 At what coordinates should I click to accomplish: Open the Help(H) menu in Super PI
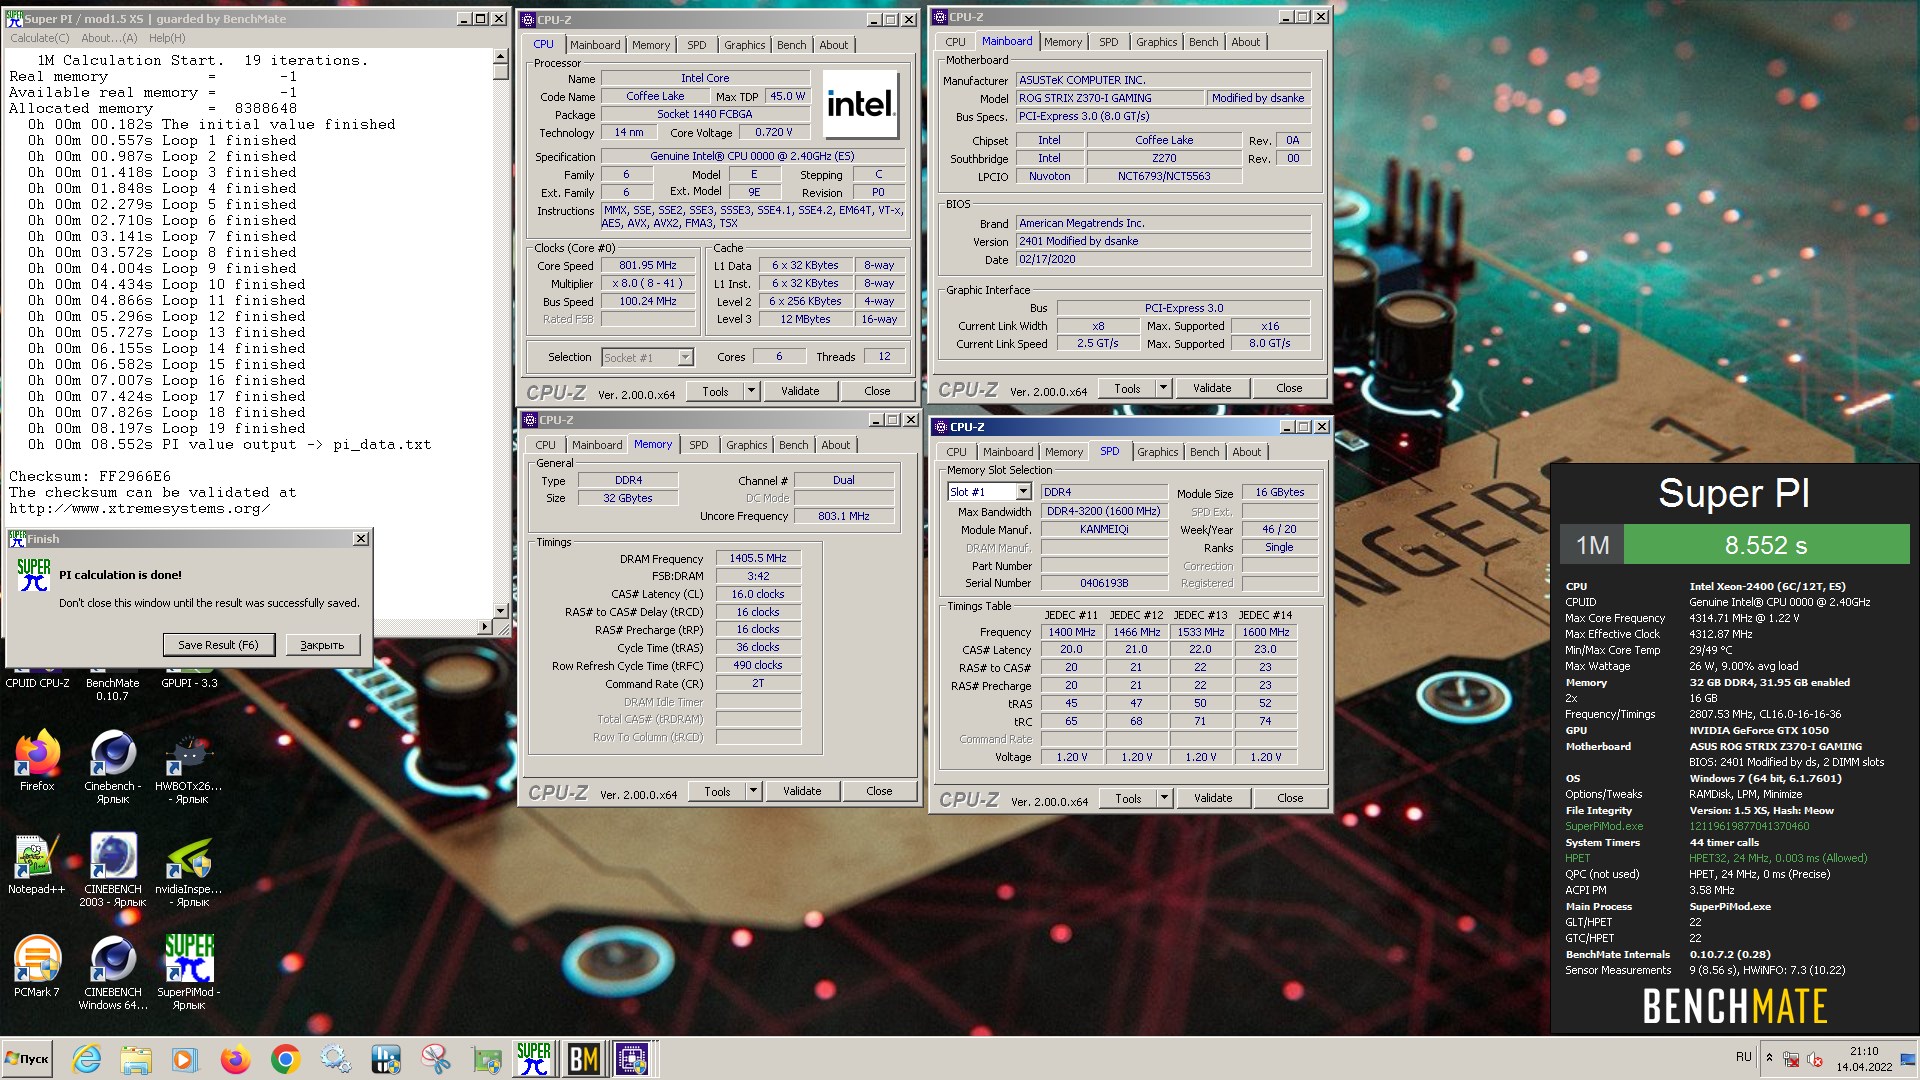pos(167,38)
